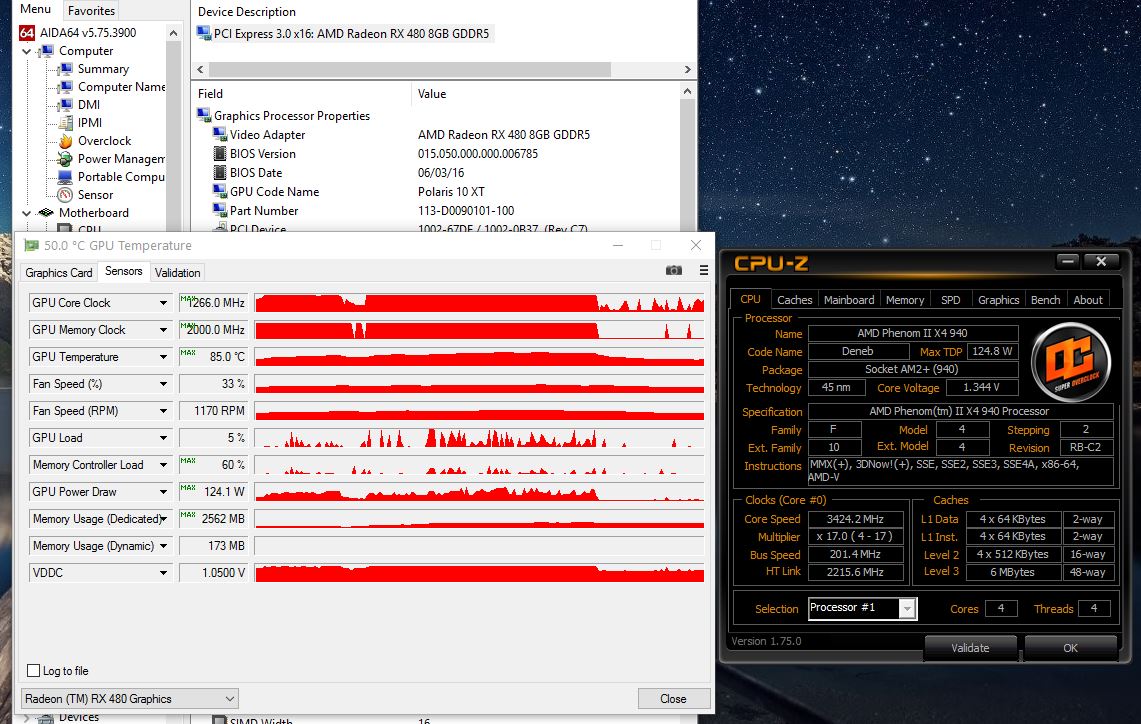Image resolution: width=1141 pixels, height=724 pixels.
Task: Switch to the SPD tab in CPU-Z
Action: (x=950, y=300)
